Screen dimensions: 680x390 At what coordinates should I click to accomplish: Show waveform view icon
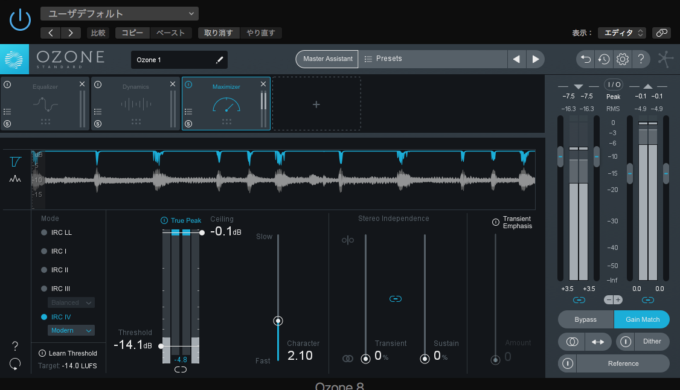(15, 178)
